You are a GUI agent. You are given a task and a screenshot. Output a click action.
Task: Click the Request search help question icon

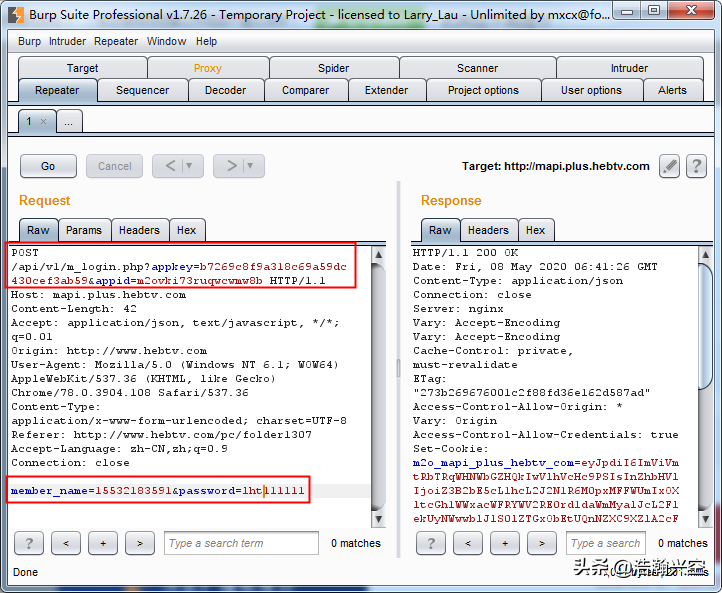pyautogui.click(x=29, y=543)
